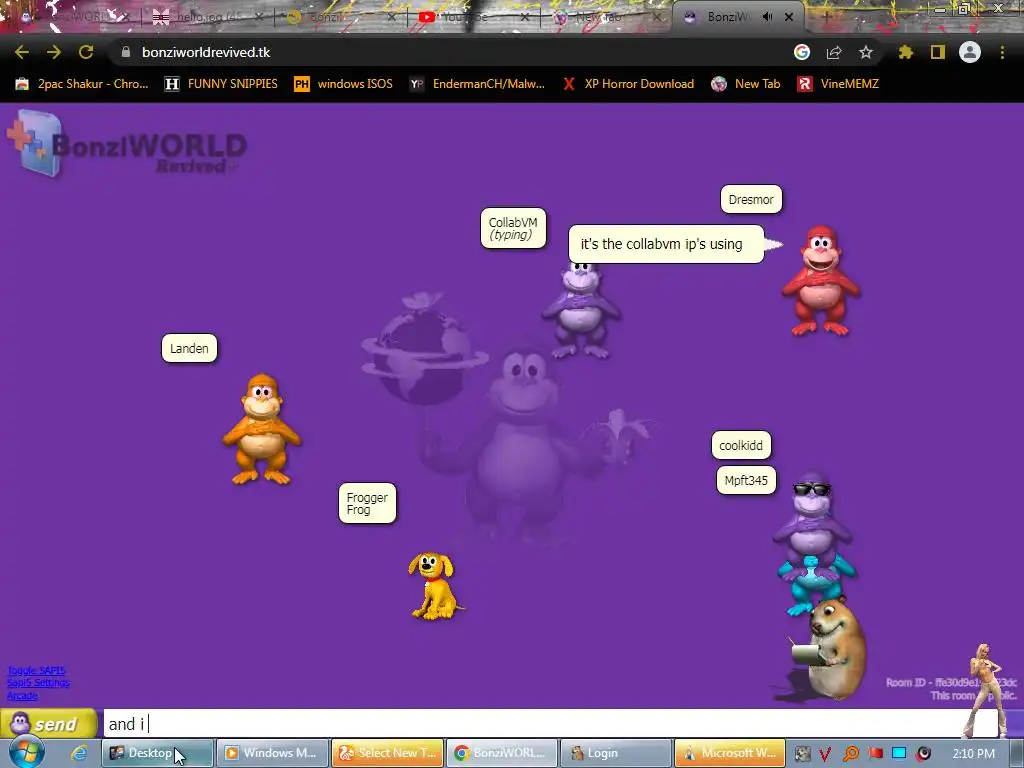Screen dimensions: 1024x768
Task: Toggle SAPI5 voice link
Action: (x=36, y=671)
